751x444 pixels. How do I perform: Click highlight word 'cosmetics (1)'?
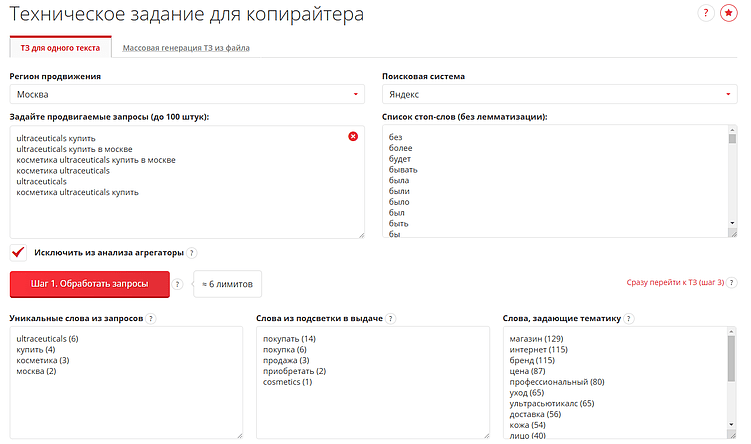click(x=287, y=382)
